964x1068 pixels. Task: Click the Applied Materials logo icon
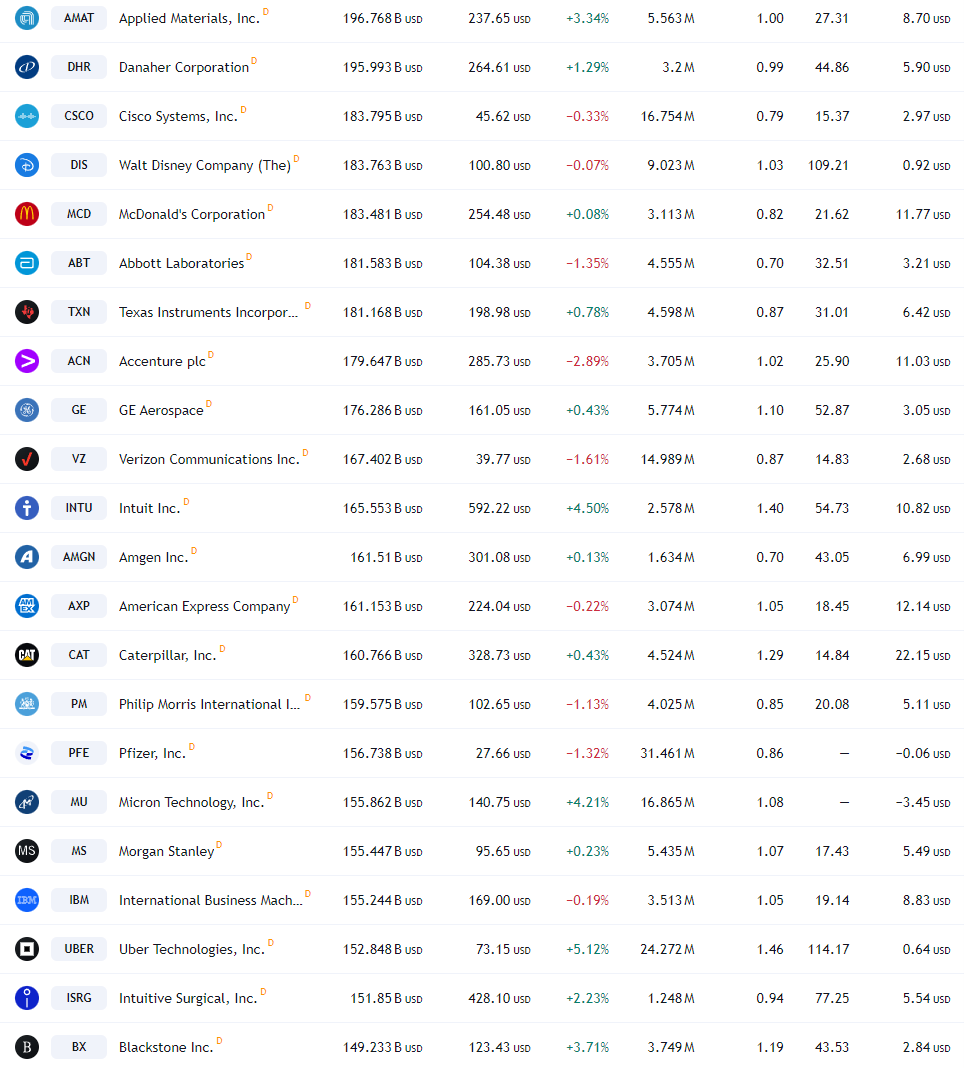(27, 18)
